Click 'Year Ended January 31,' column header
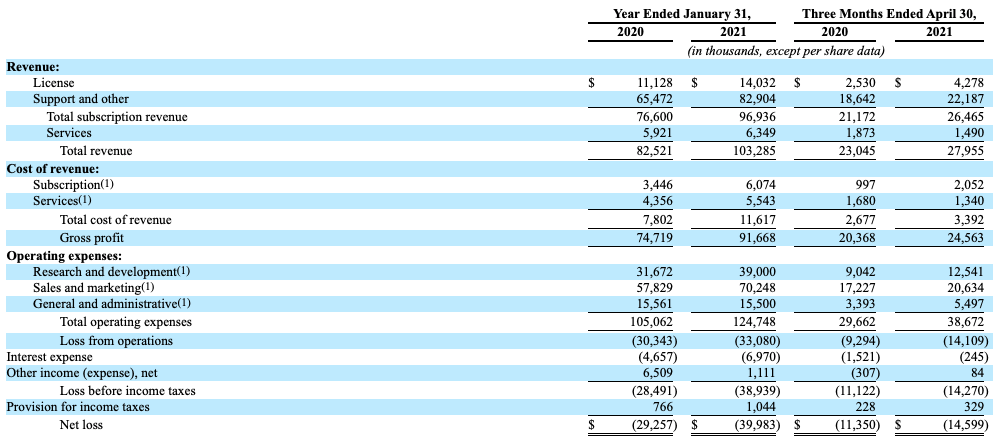Screen dimensions: 995x437 click(682, 13)
